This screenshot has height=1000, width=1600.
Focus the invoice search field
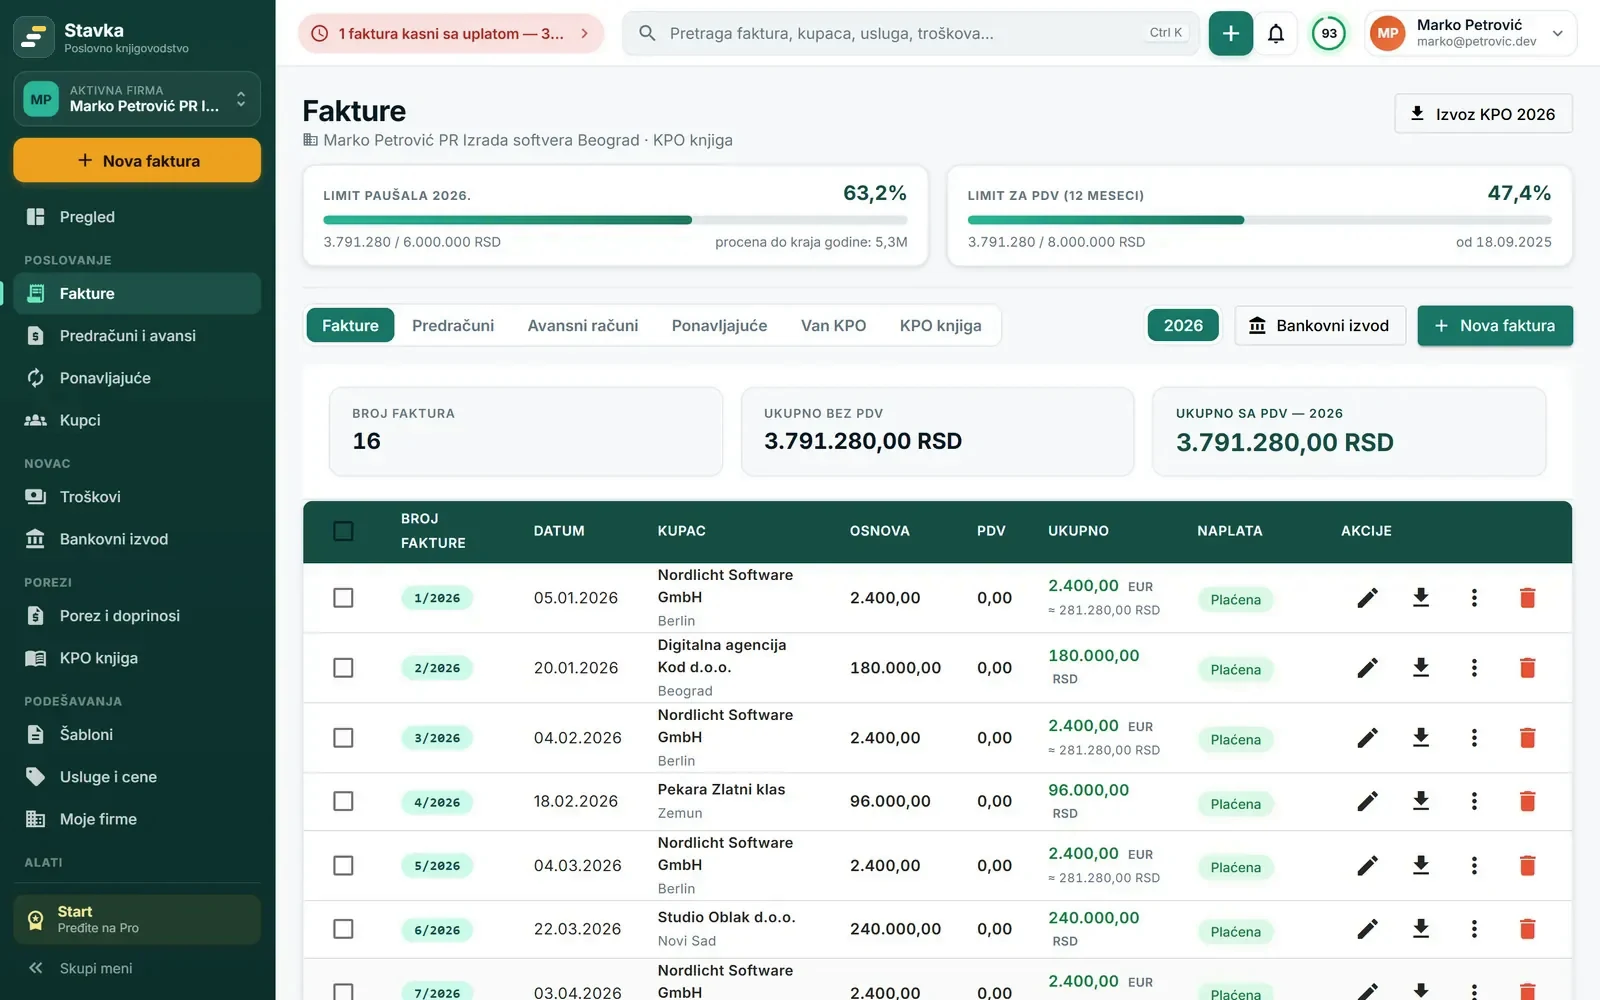tap(911, 34)
